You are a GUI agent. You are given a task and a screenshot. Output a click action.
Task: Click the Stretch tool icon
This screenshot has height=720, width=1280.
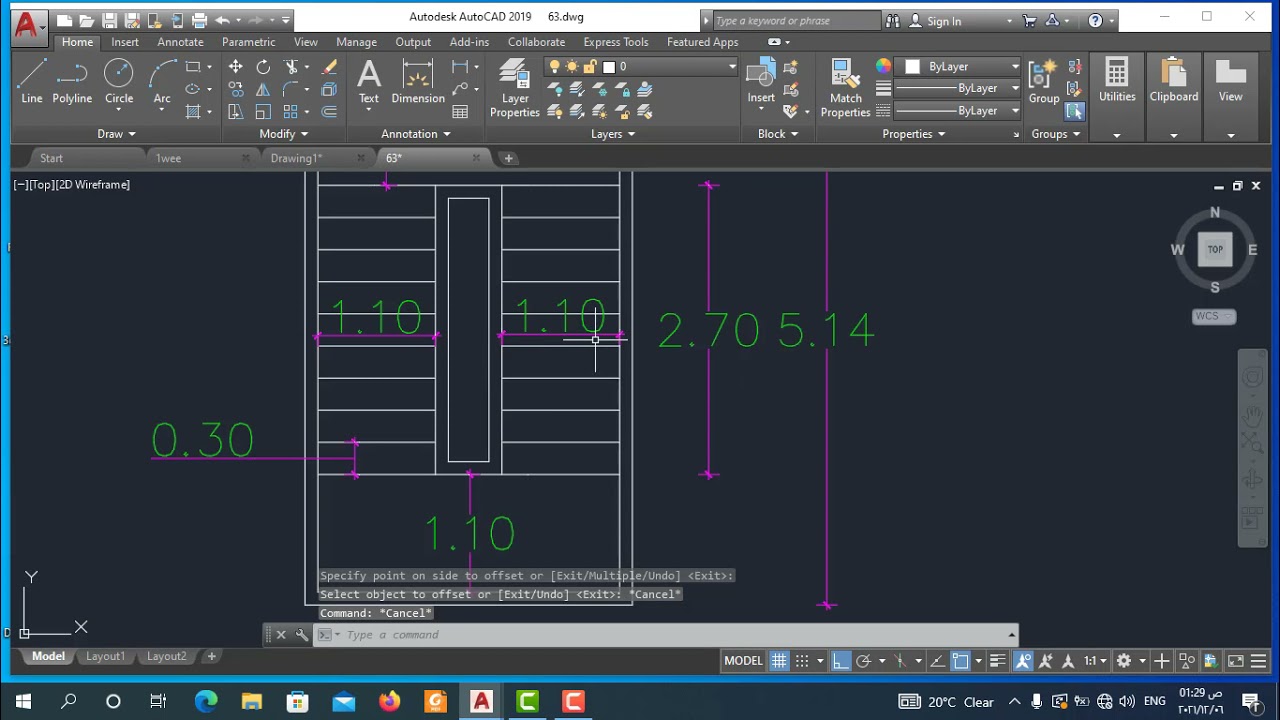pyautogui.click(x=235, y=112)
